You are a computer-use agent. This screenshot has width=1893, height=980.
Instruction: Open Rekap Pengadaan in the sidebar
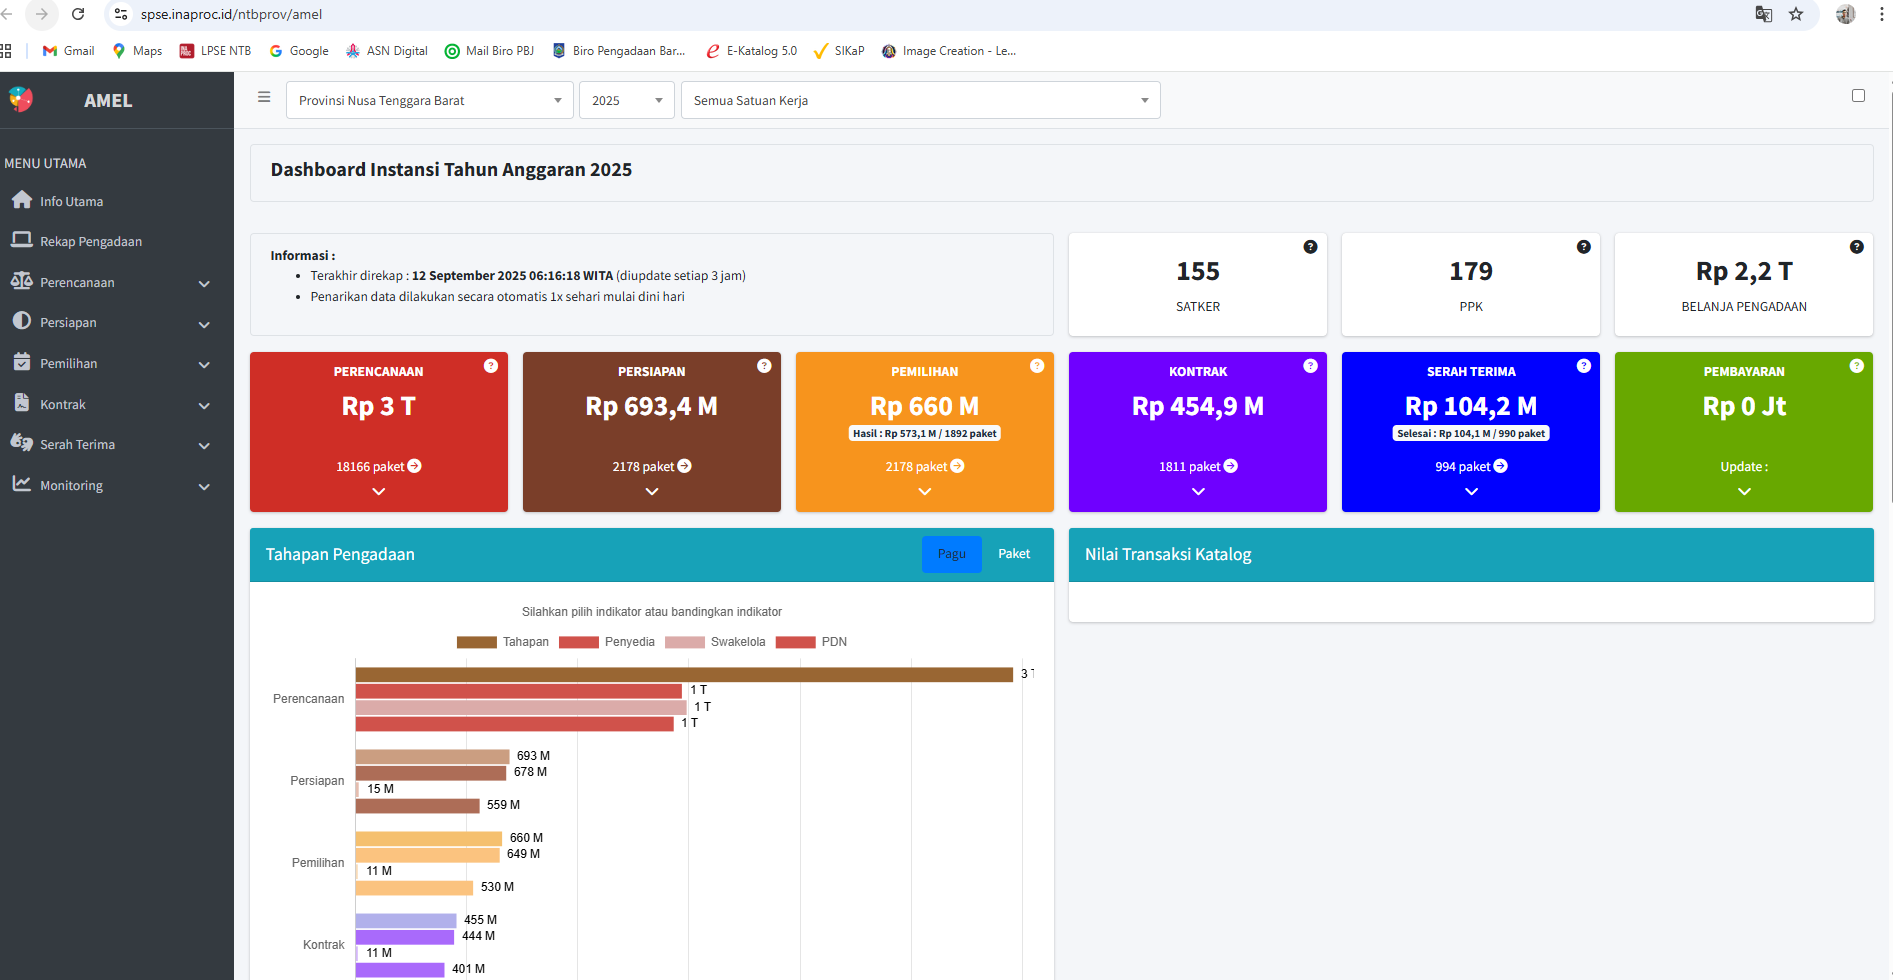(91, 242)
